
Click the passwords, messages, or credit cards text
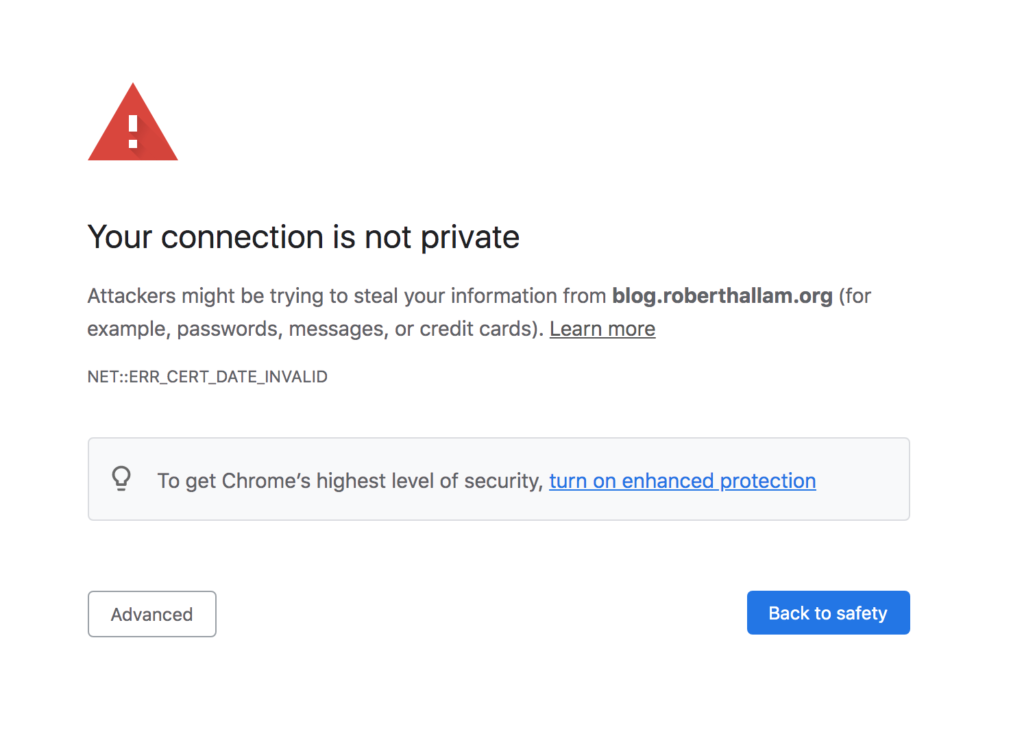click(358, 328)
